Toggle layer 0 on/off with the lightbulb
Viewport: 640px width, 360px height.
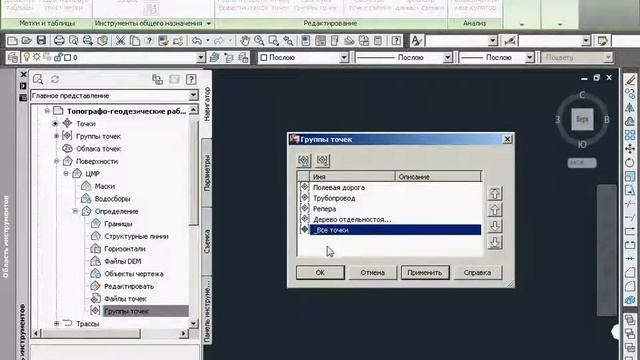tap(27, 57)
